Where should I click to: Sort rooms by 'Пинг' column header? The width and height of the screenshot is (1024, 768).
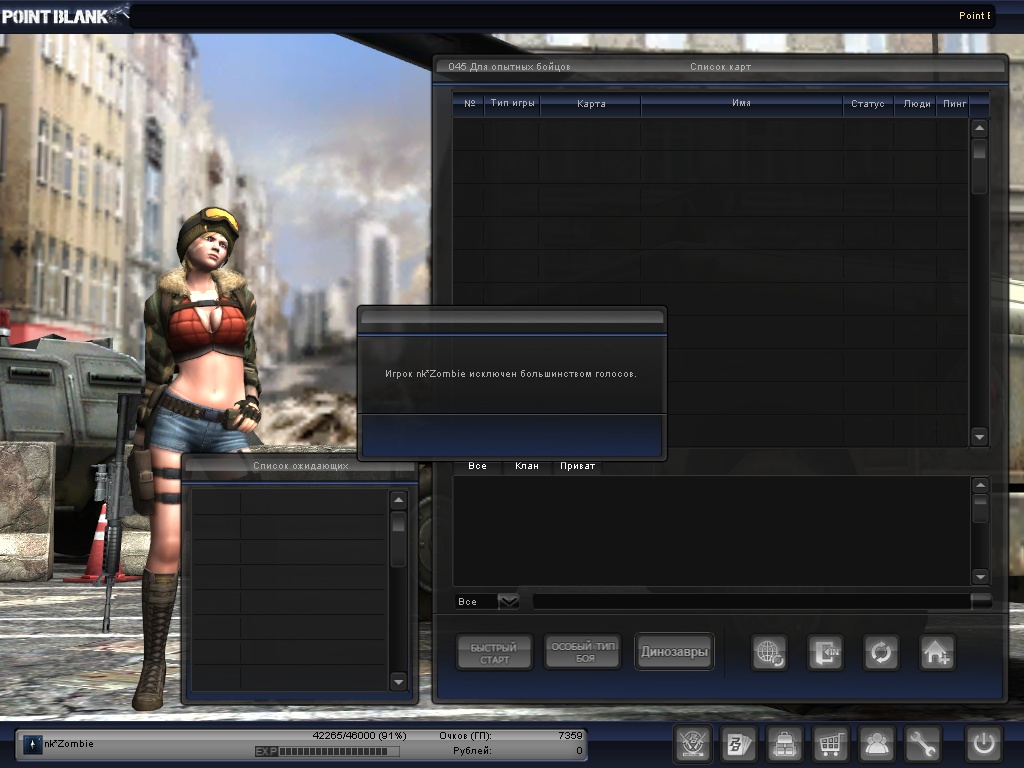tap(954, 104)
